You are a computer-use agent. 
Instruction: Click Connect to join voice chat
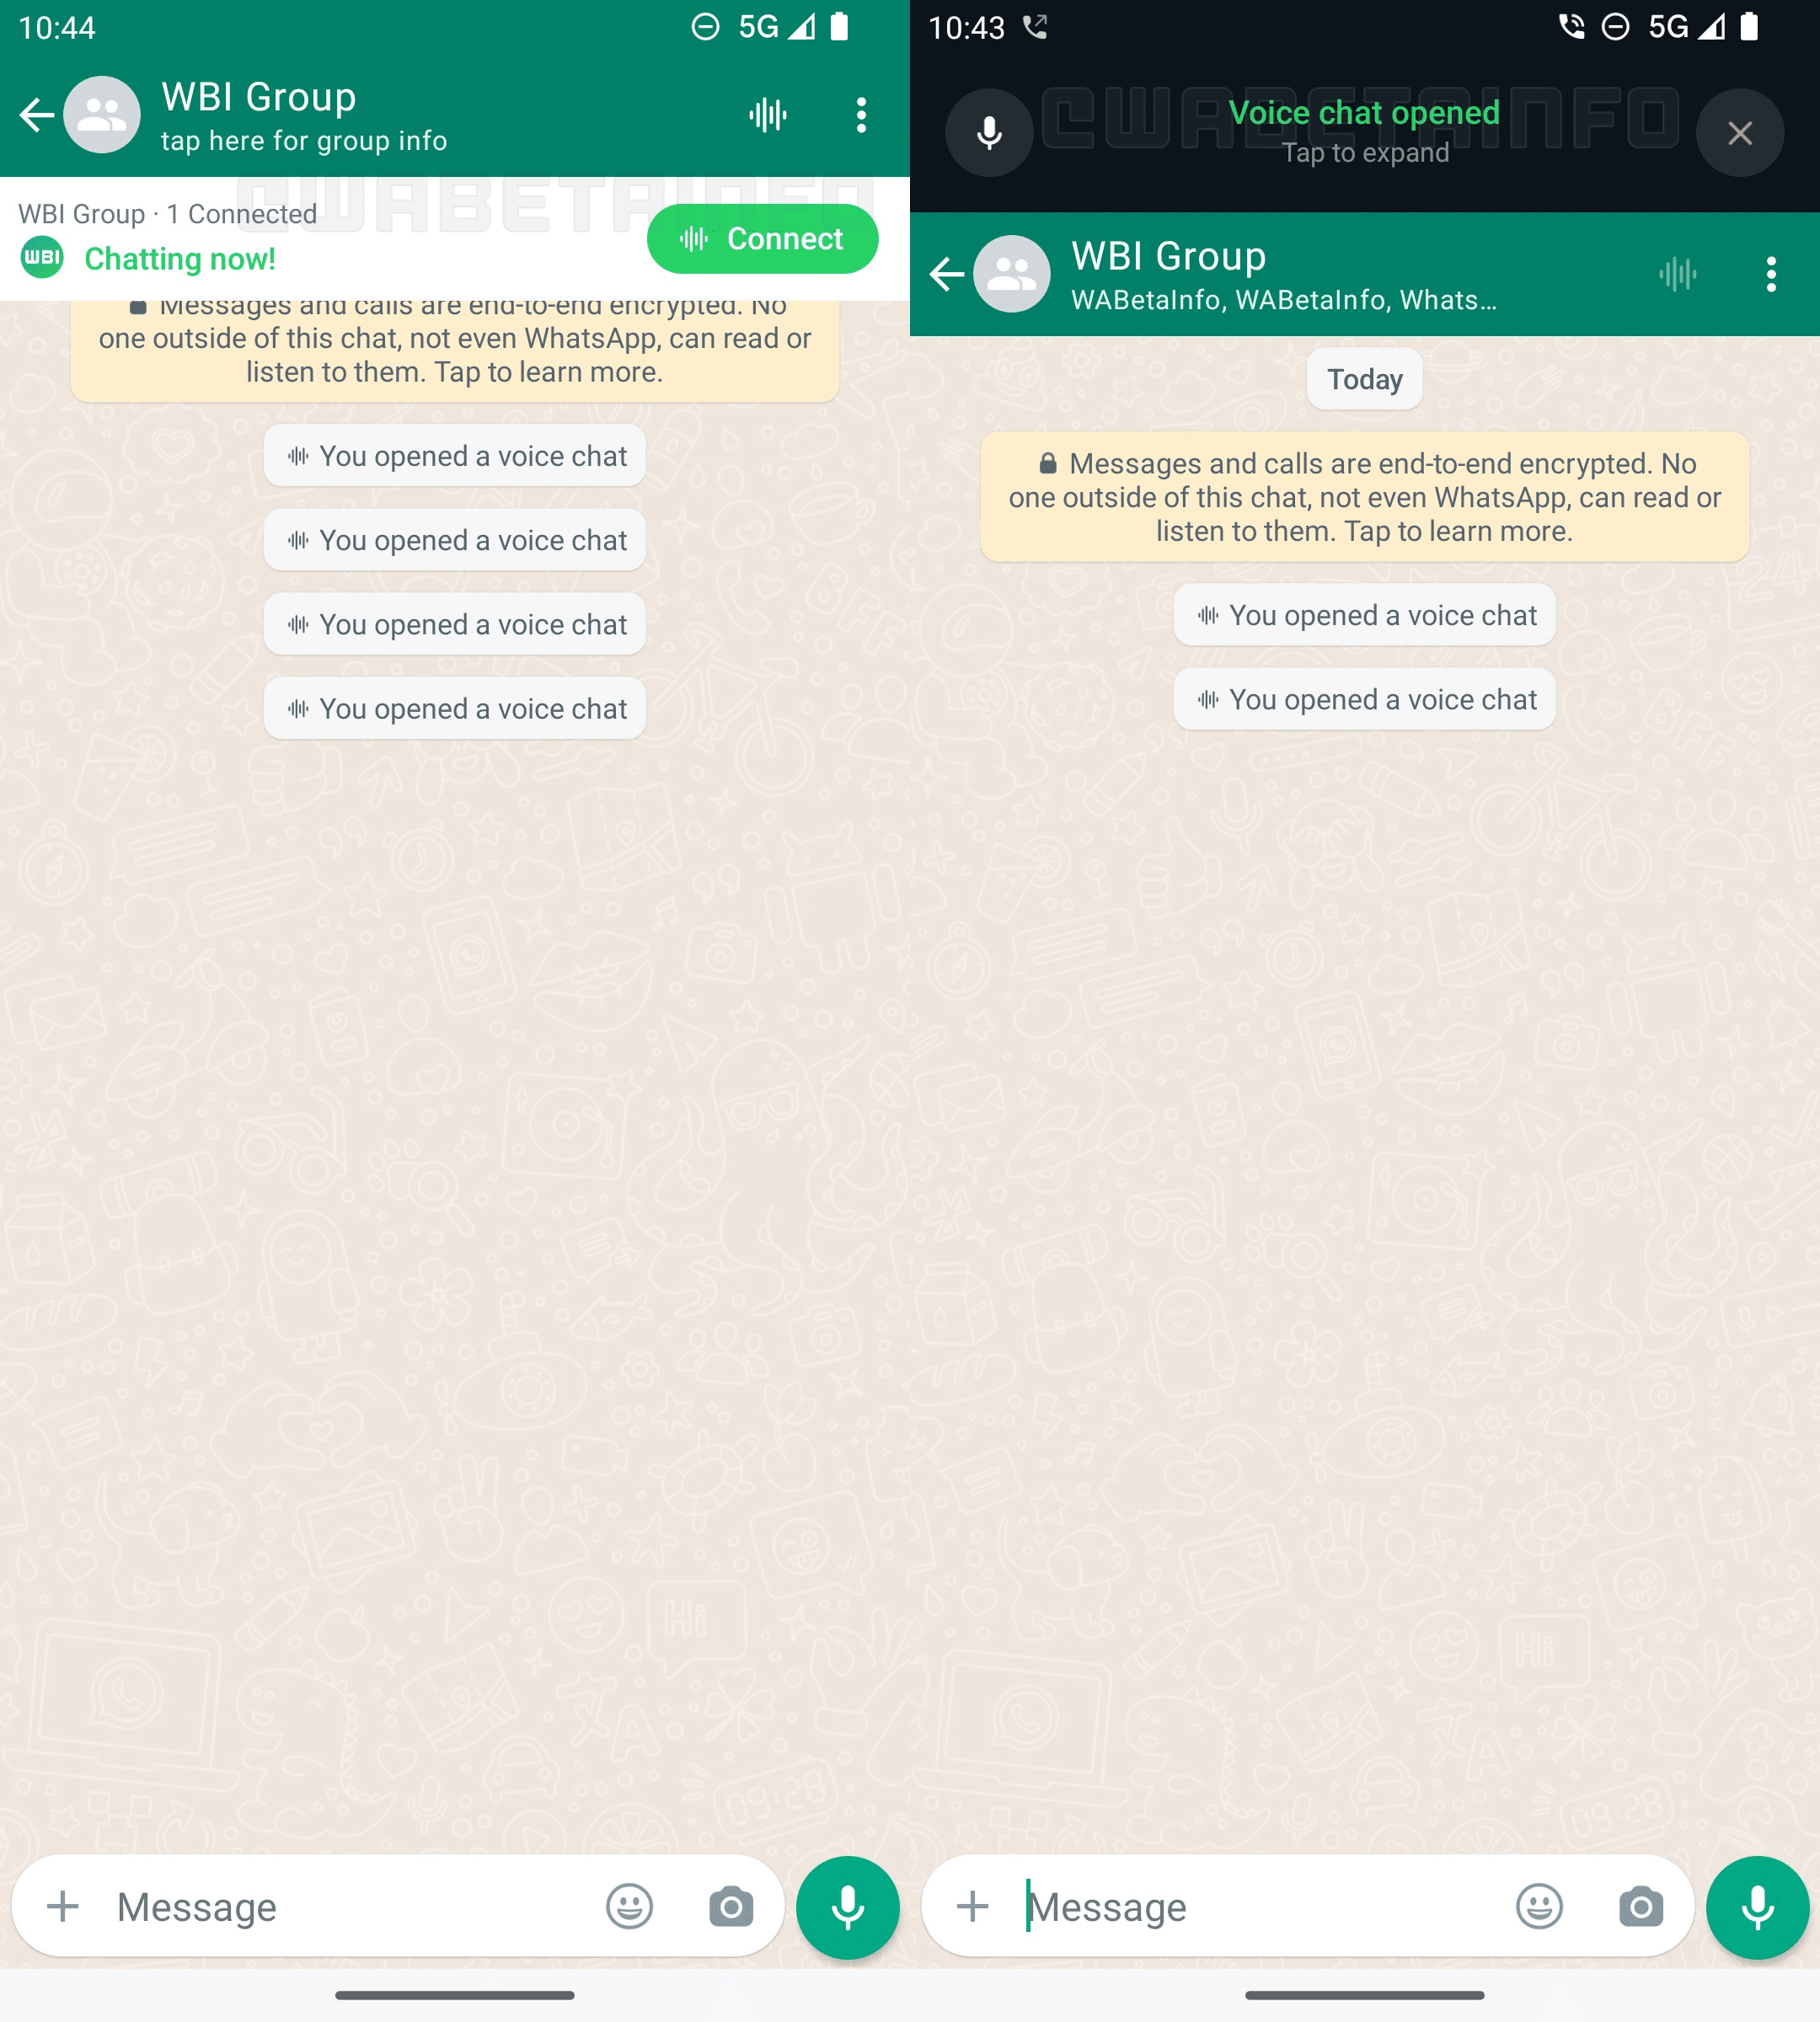click(768, 237)
